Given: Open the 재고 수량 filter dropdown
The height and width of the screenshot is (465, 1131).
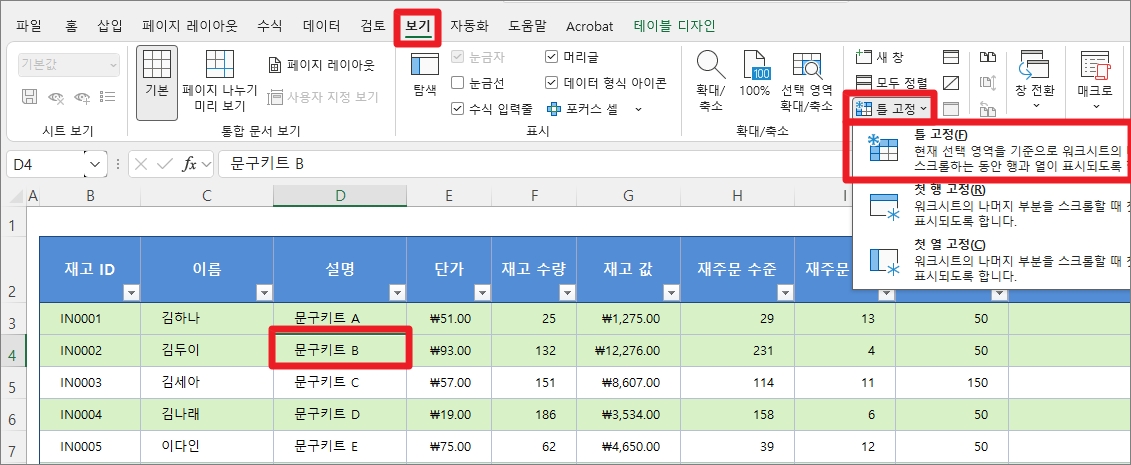Looking at the screenshot, I should pyautogui.click(x=567, y=293).
